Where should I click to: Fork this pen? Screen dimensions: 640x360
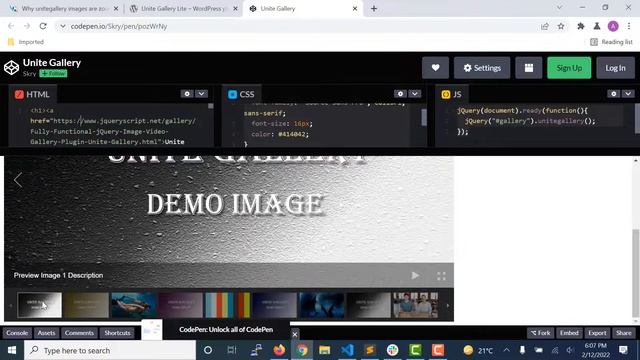[540, 333]
